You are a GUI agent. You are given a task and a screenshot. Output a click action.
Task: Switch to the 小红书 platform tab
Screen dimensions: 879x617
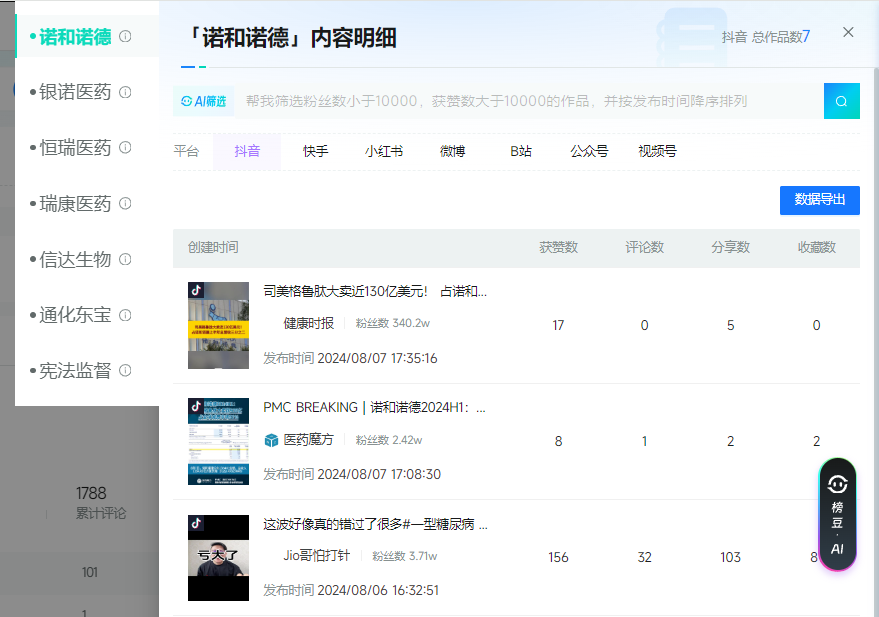coord(384,151)
